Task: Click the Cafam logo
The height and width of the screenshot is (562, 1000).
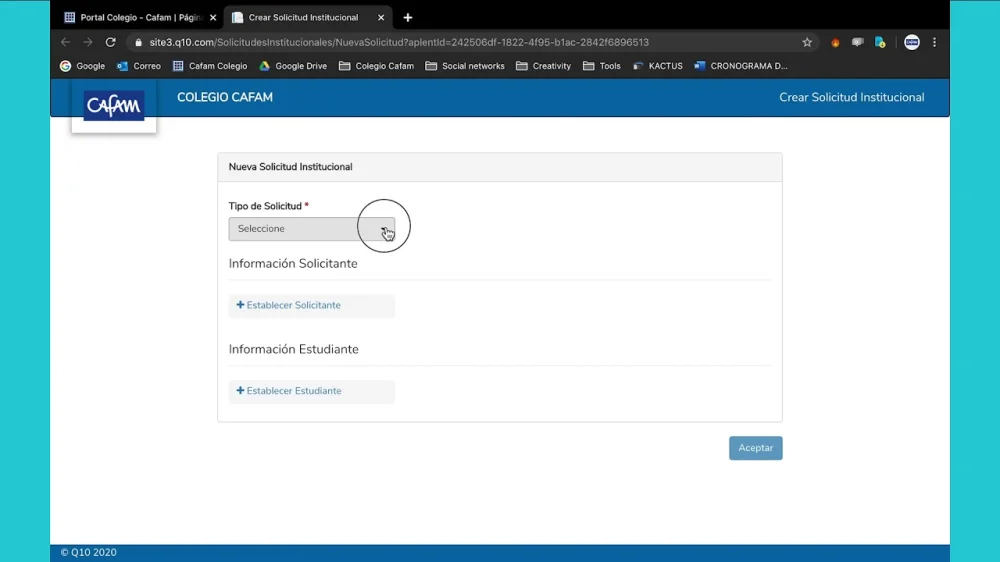Action: (114, 105)
